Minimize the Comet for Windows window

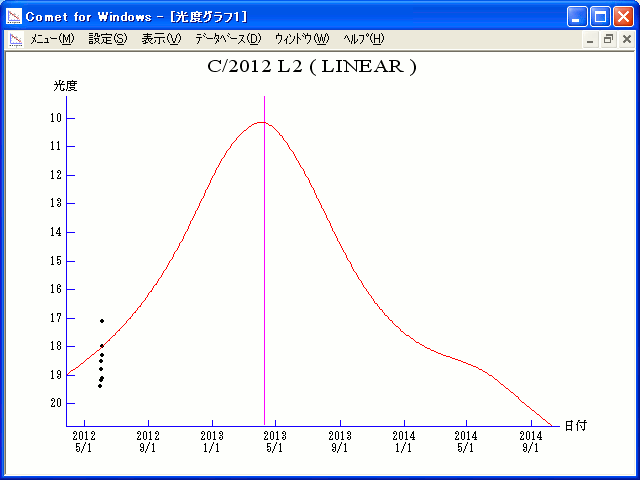click(x=577, y=17)
